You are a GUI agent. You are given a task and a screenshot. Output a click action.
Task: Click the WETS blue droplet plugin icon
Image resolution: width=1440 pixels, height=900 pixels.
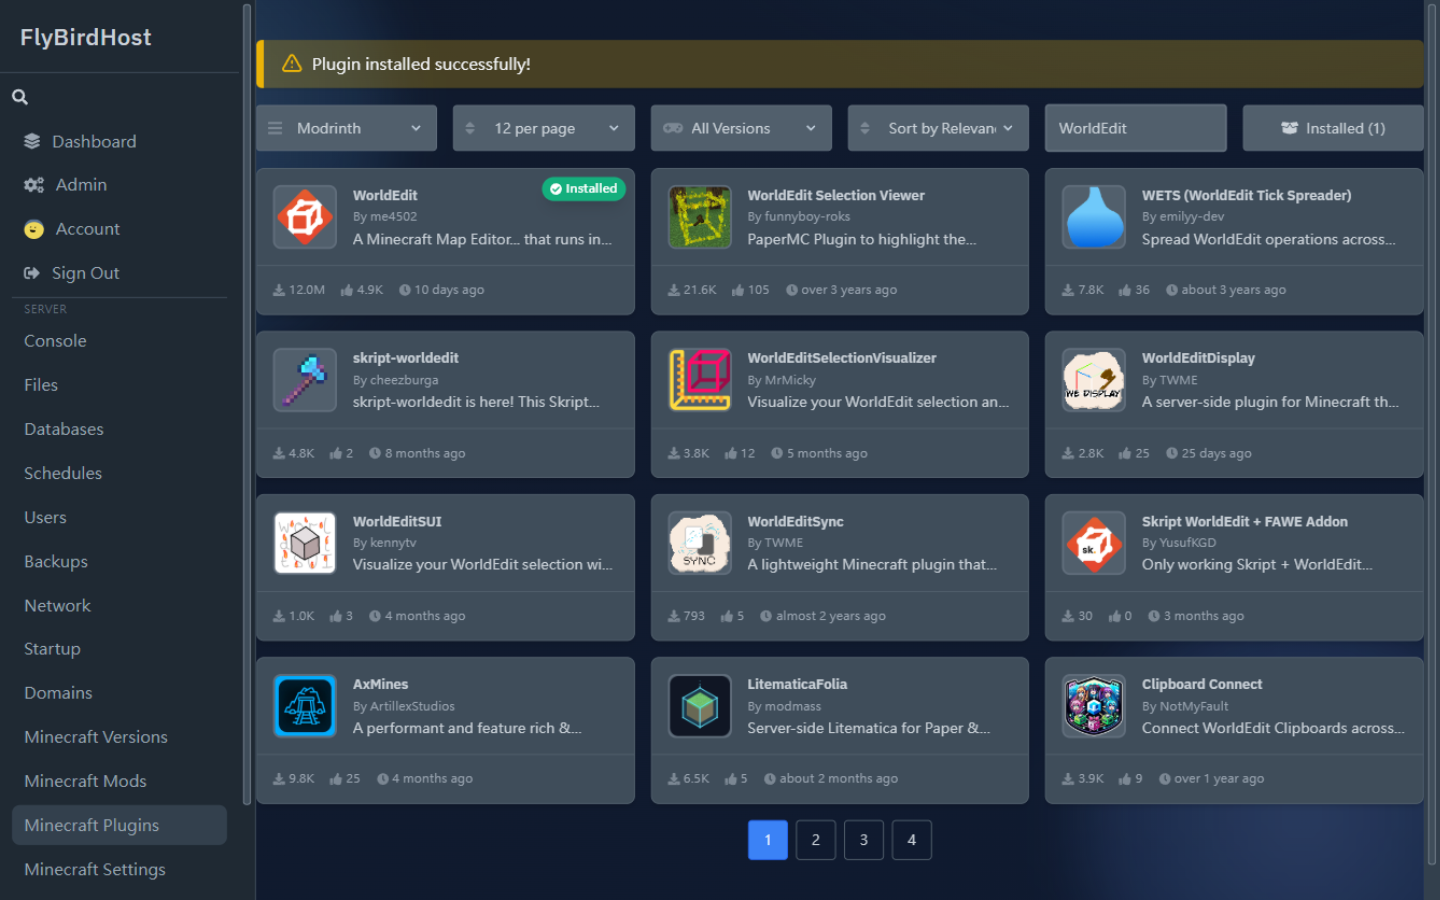(1094, 216)
